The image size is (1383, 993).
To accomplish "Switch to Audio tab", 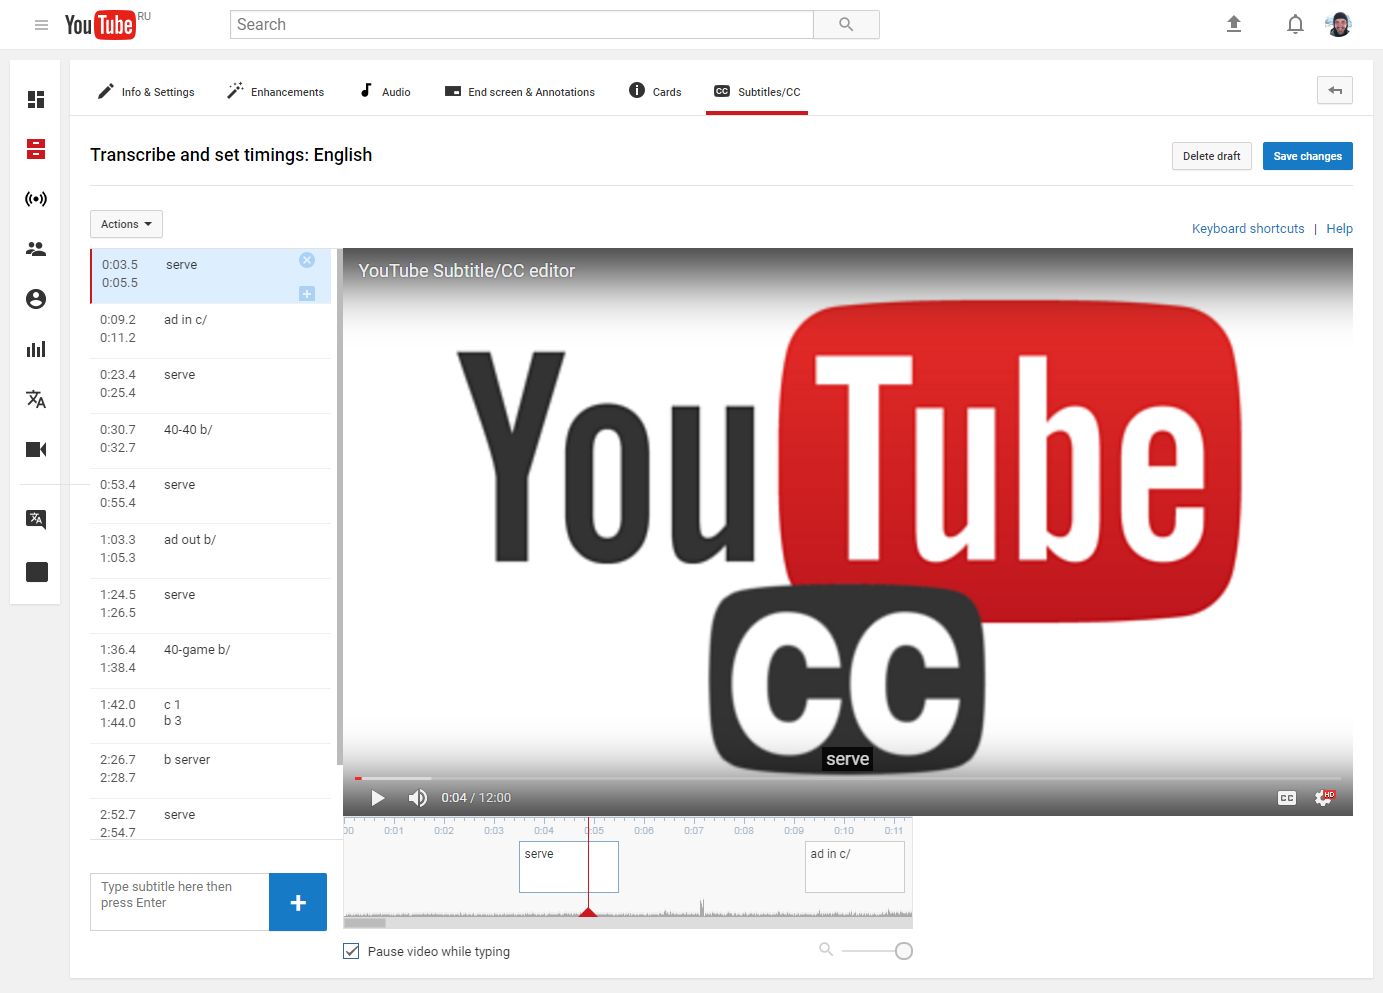I will (x=385, y=91).
